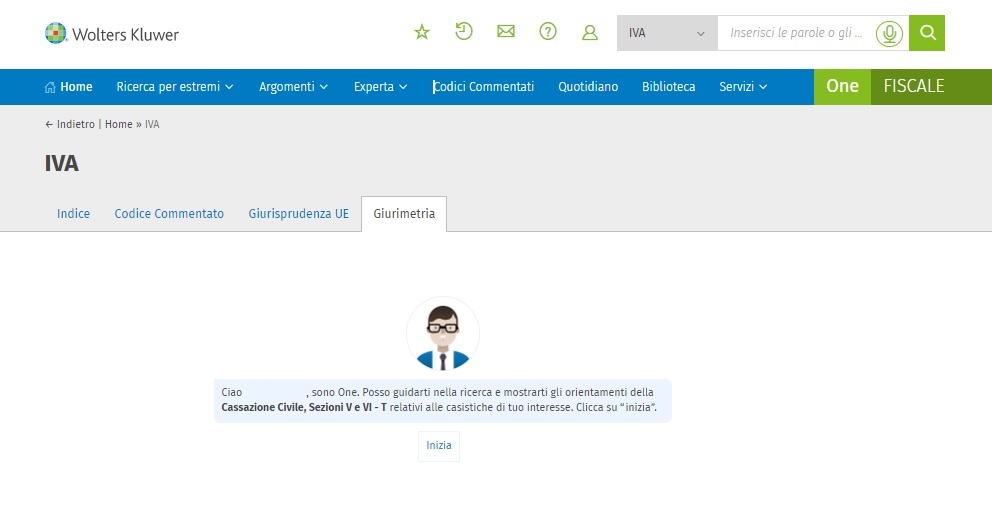The image size is (992, 508).
Task: Open the IVA search scope dropdown
Action: [666, 33]
